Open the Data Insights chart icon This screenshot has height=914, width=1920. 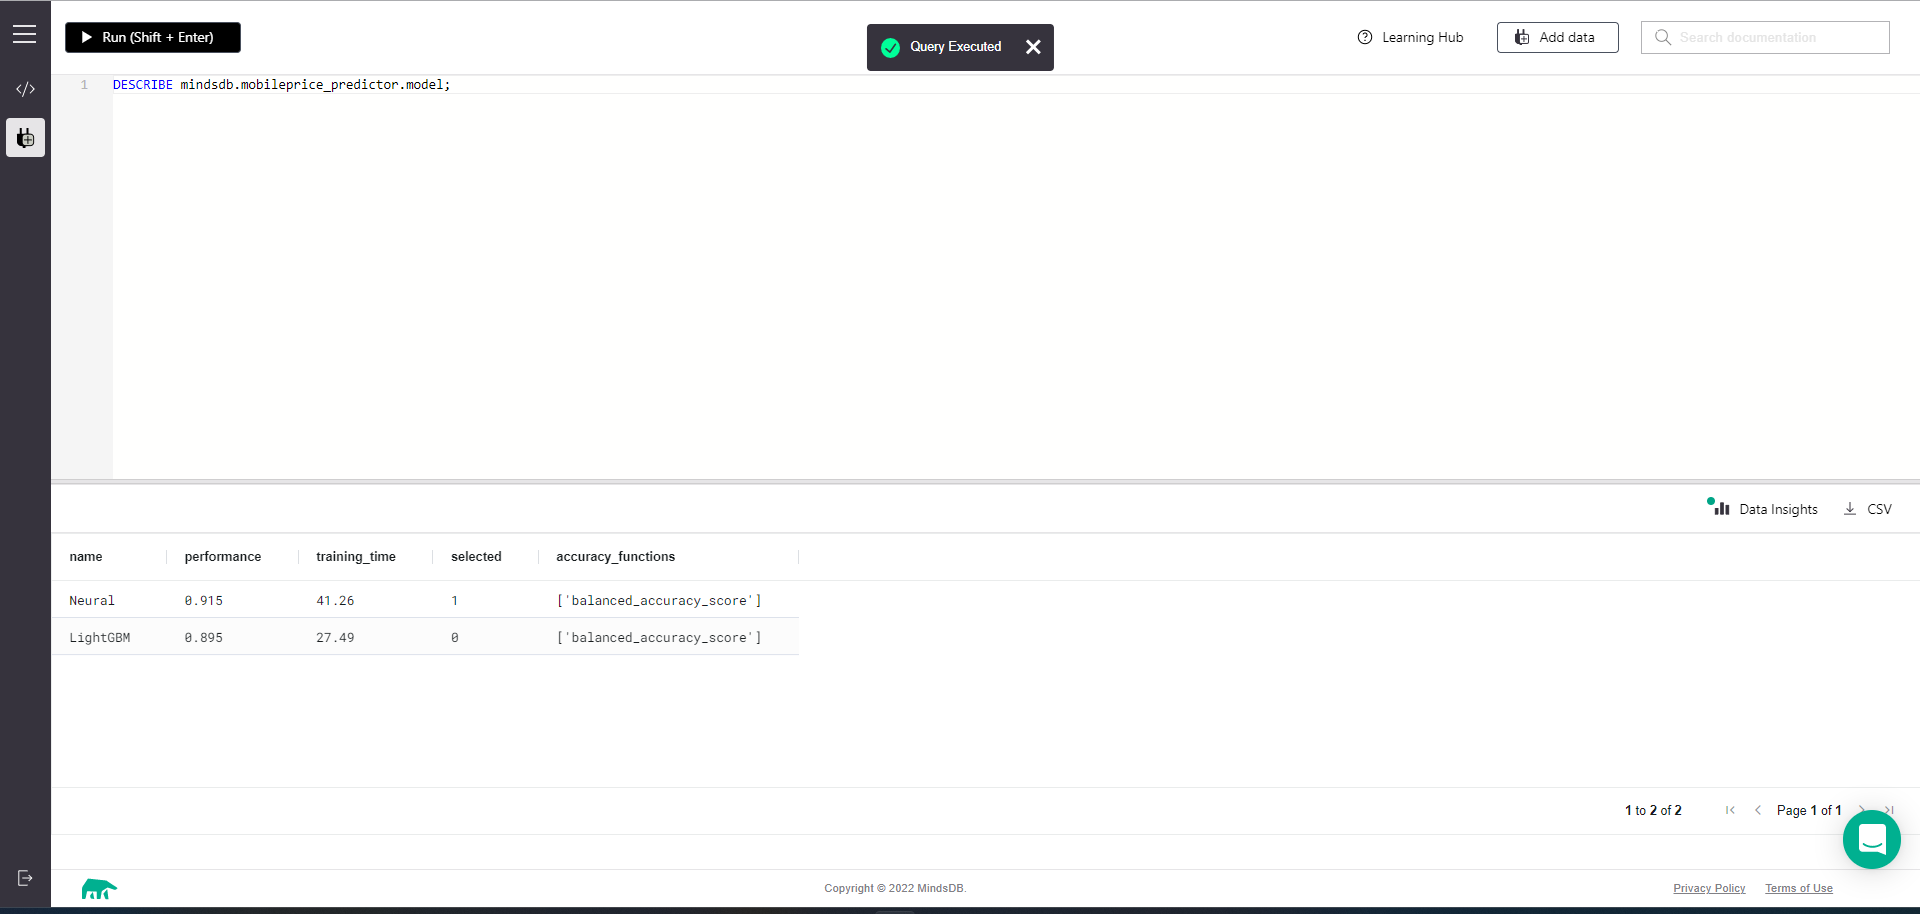1719,507
